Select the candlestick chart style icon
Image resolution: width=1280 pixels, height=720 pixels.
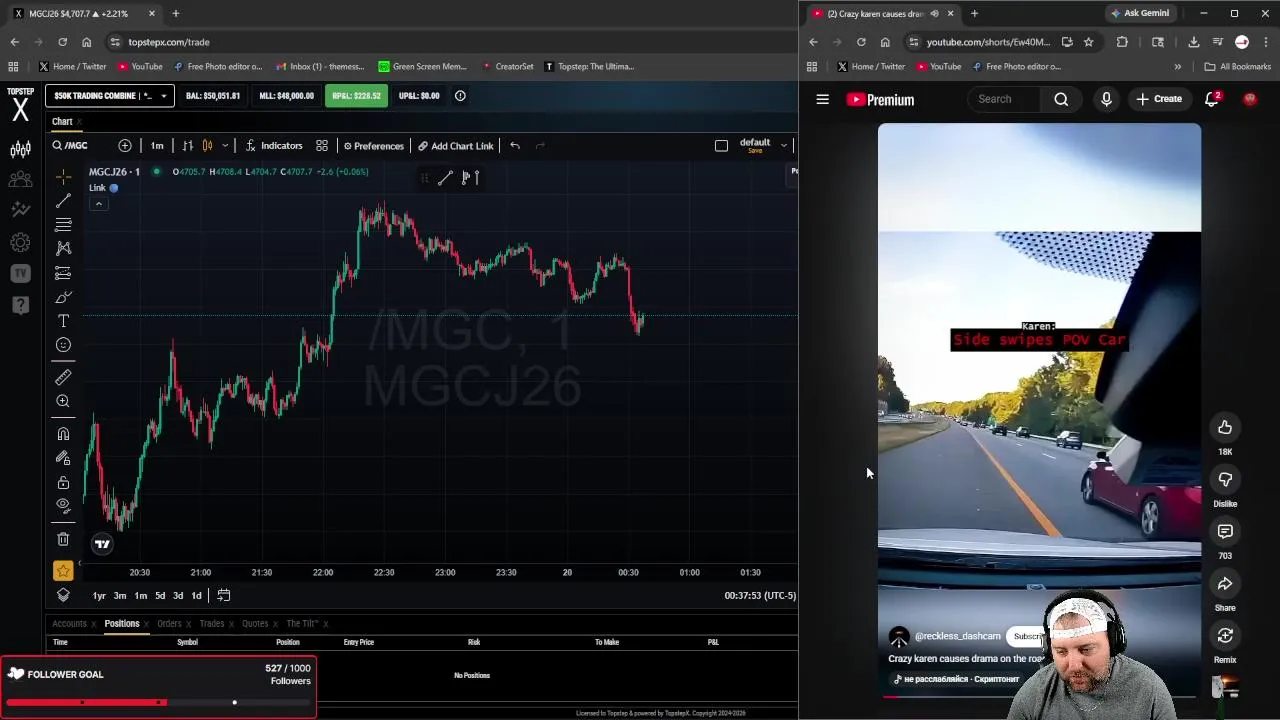pyautogui.click(x=207, y=146)
